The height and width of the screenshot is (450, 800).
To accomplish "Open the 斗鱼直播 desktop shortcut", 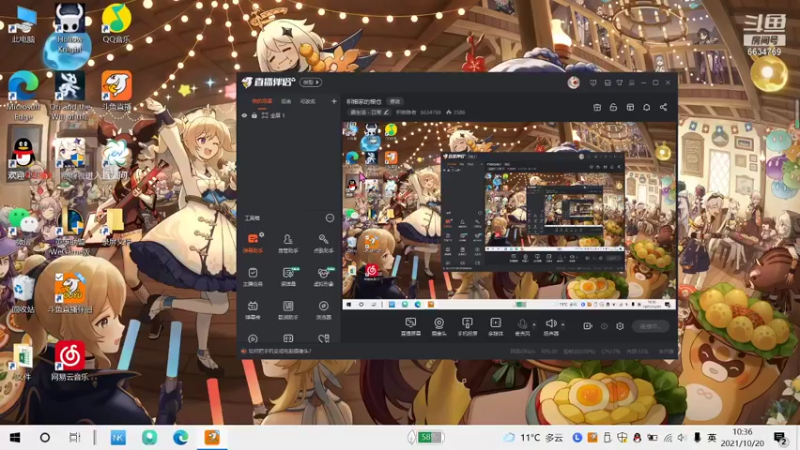I will (x=116, y=91).
